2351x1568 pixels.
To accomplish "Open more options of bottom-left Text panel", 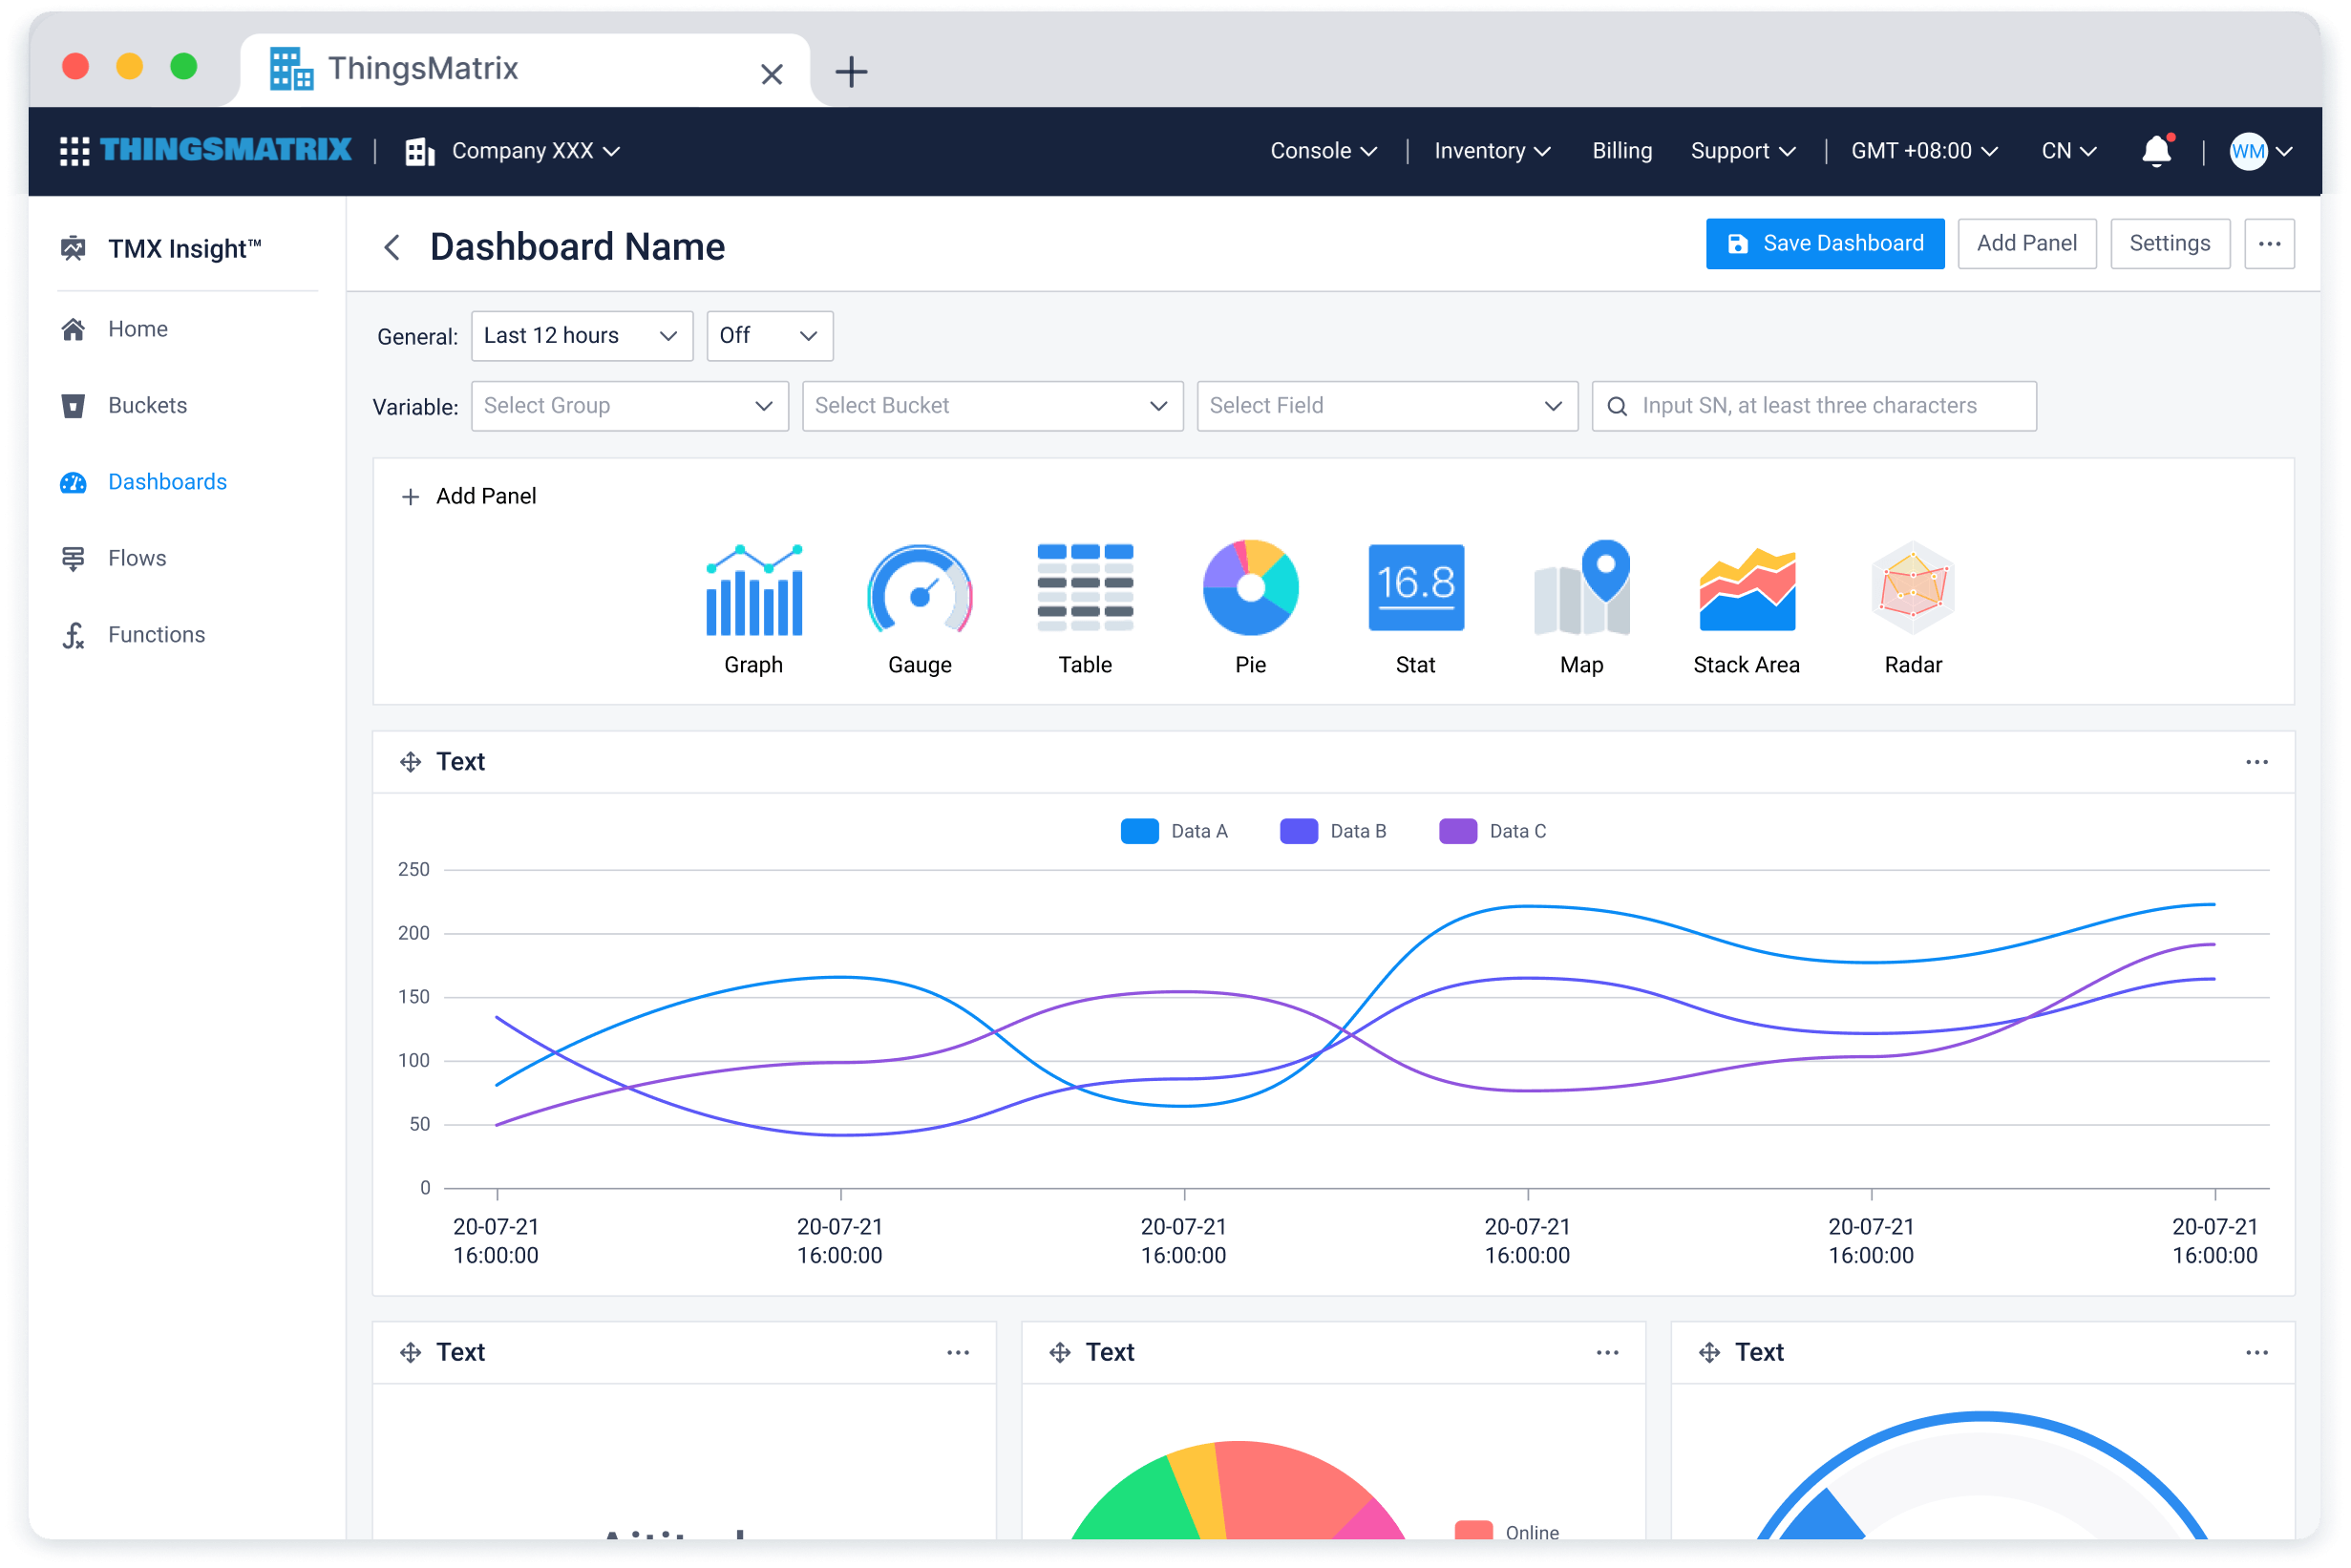I will coord(958,1353).
